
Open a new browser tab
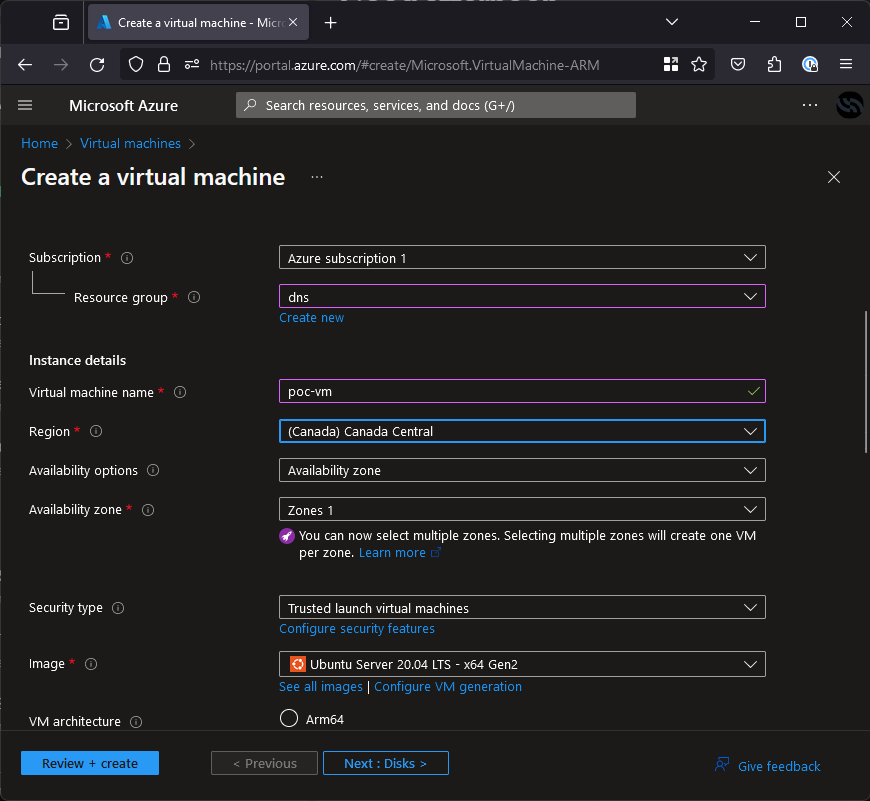coord(331,23)
